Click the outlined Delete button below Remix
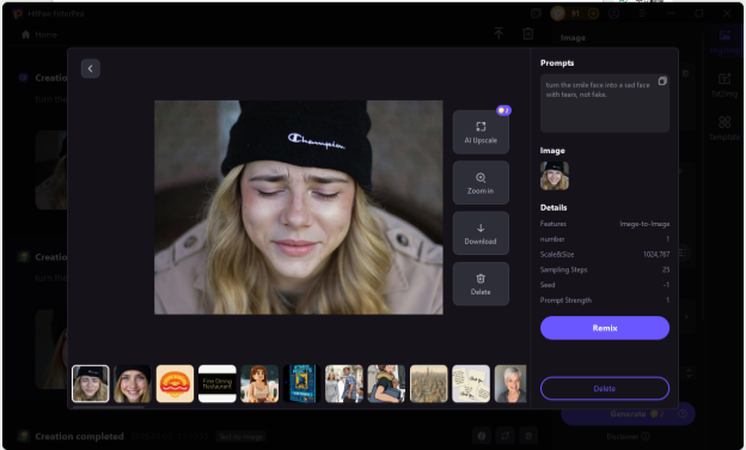 (x=604, y=389)
